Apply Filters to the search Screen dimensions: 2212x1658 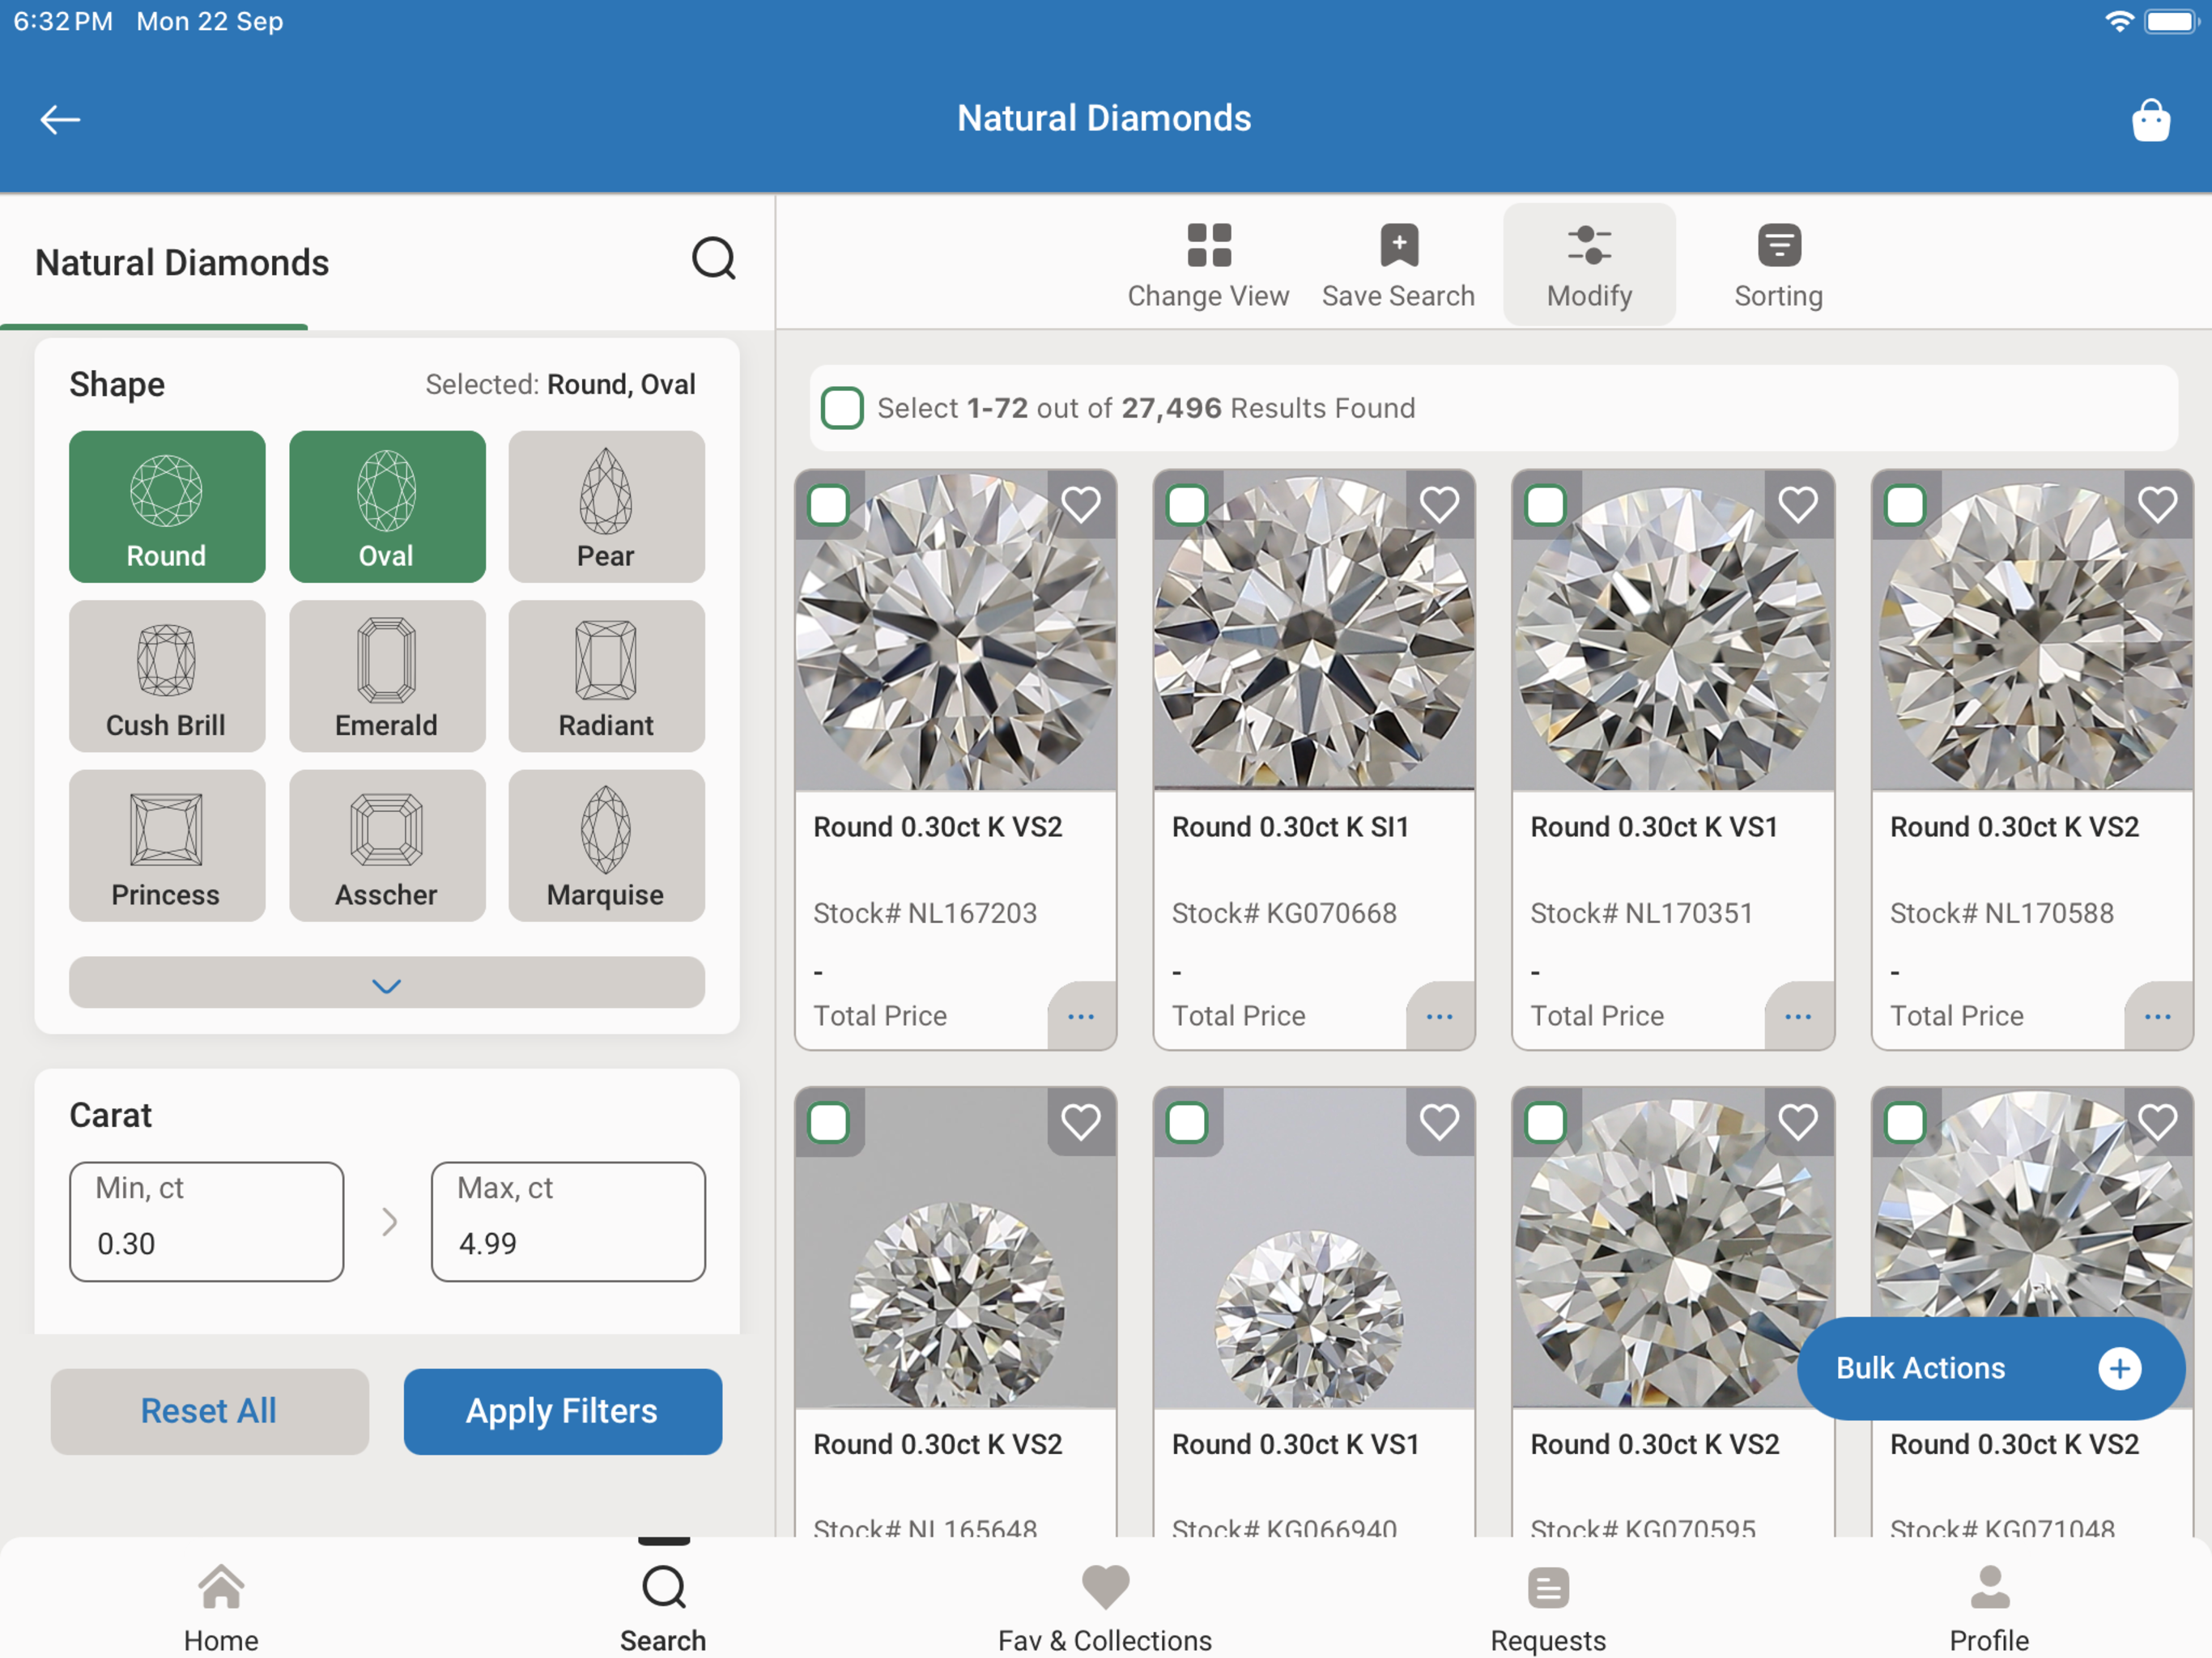coord(562,1412)
